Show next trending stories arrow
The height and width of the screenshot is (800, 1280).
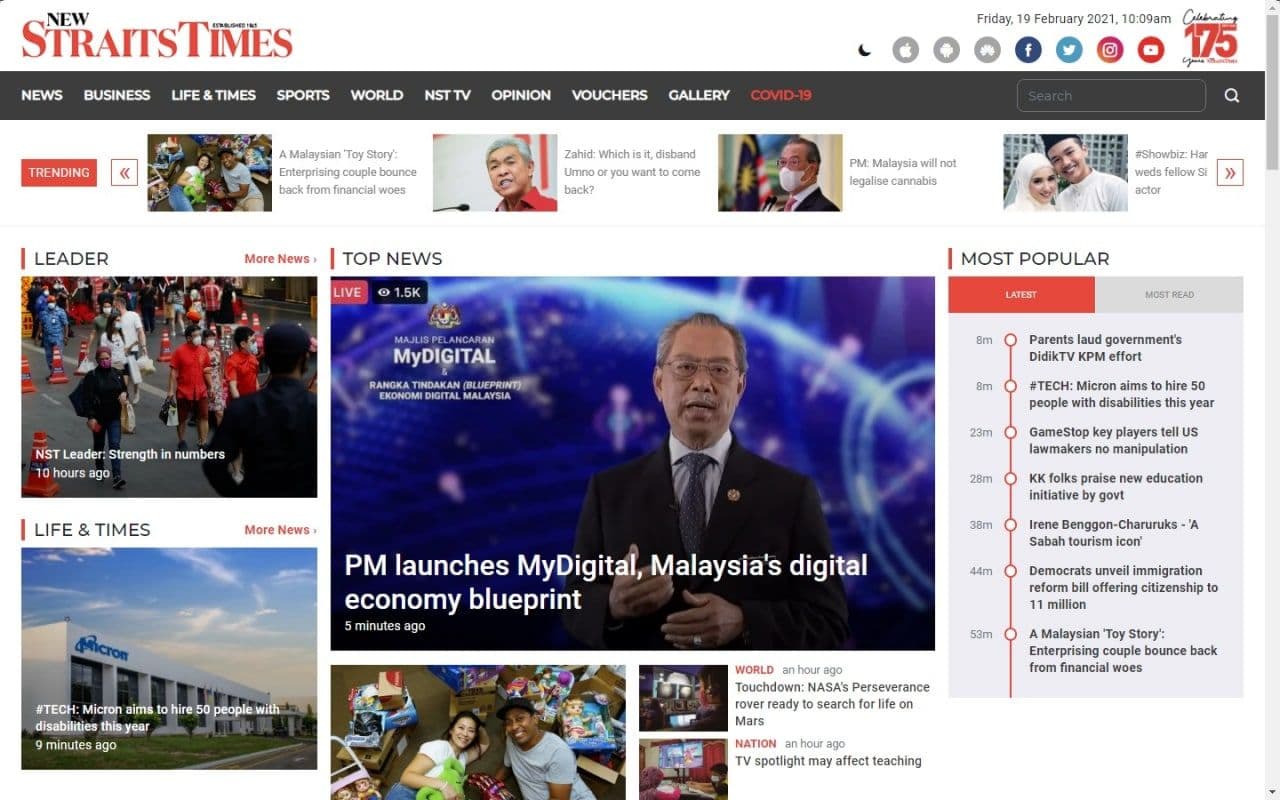[x=1230, y=172]
